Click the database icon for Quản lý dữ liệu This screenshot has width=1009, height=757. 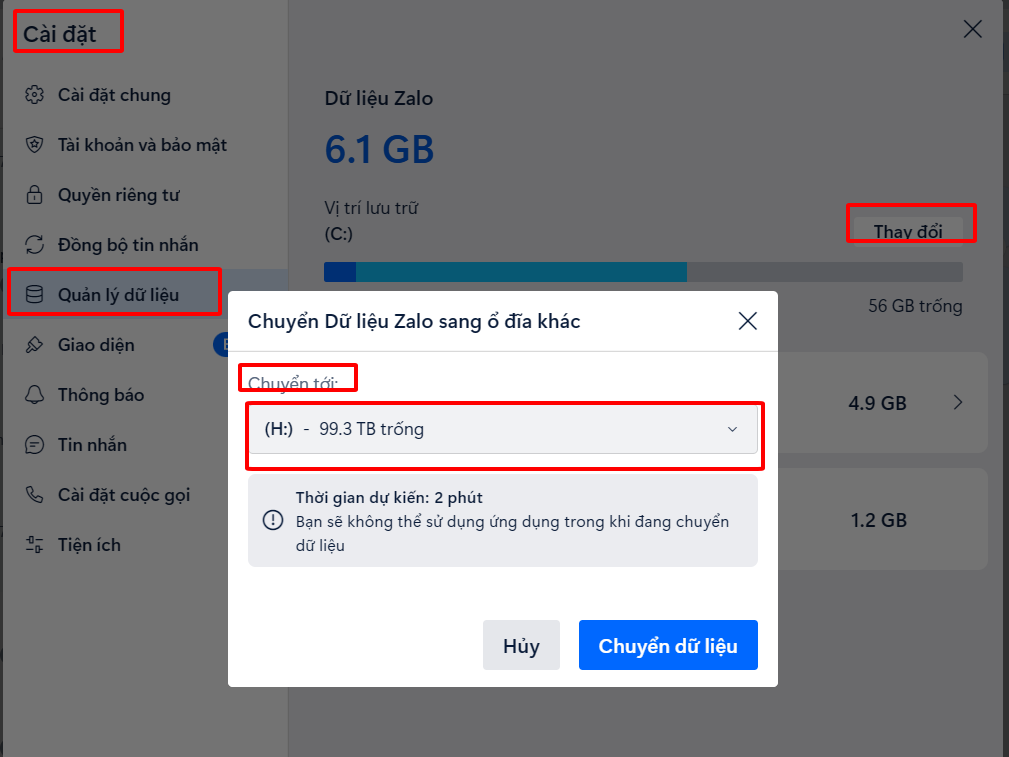(35, 295)
